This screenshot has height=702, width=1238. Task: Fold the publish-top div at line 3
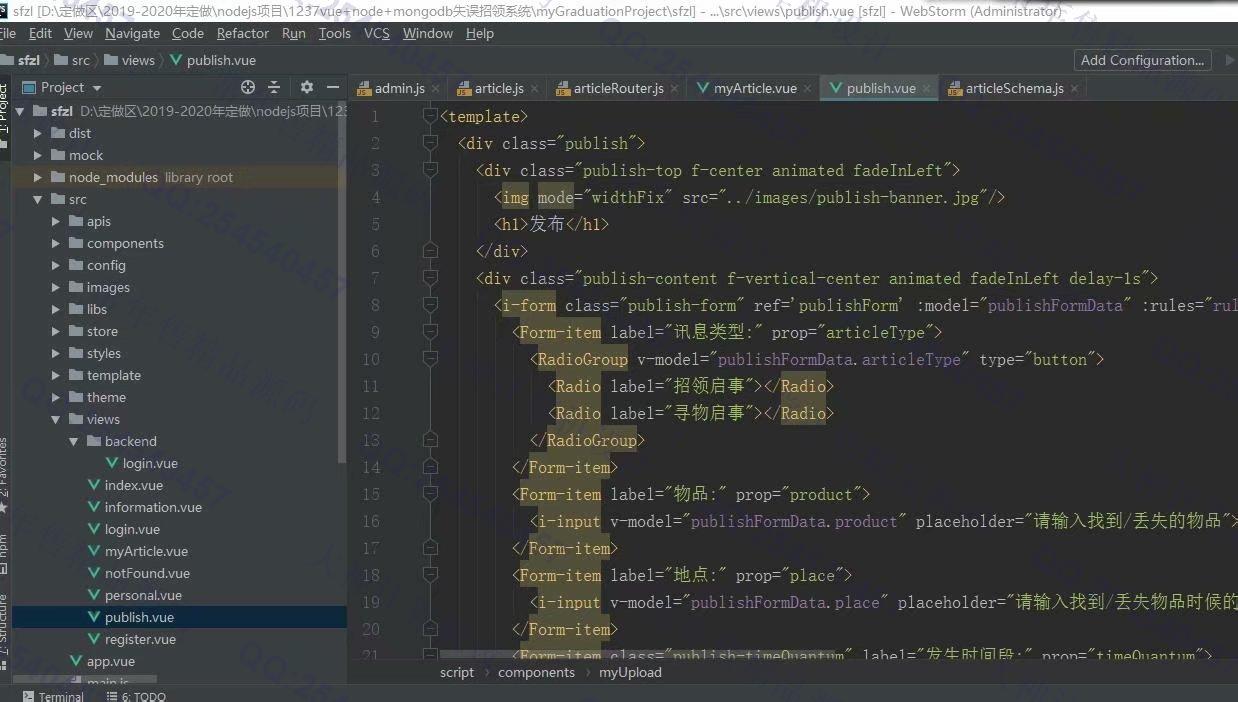pos(430,171)
